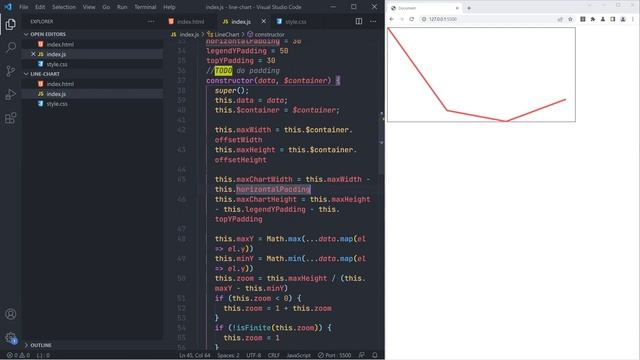Open the Selection menu
Viewport: 640px width, 360px height.
[x=64, y=7]
